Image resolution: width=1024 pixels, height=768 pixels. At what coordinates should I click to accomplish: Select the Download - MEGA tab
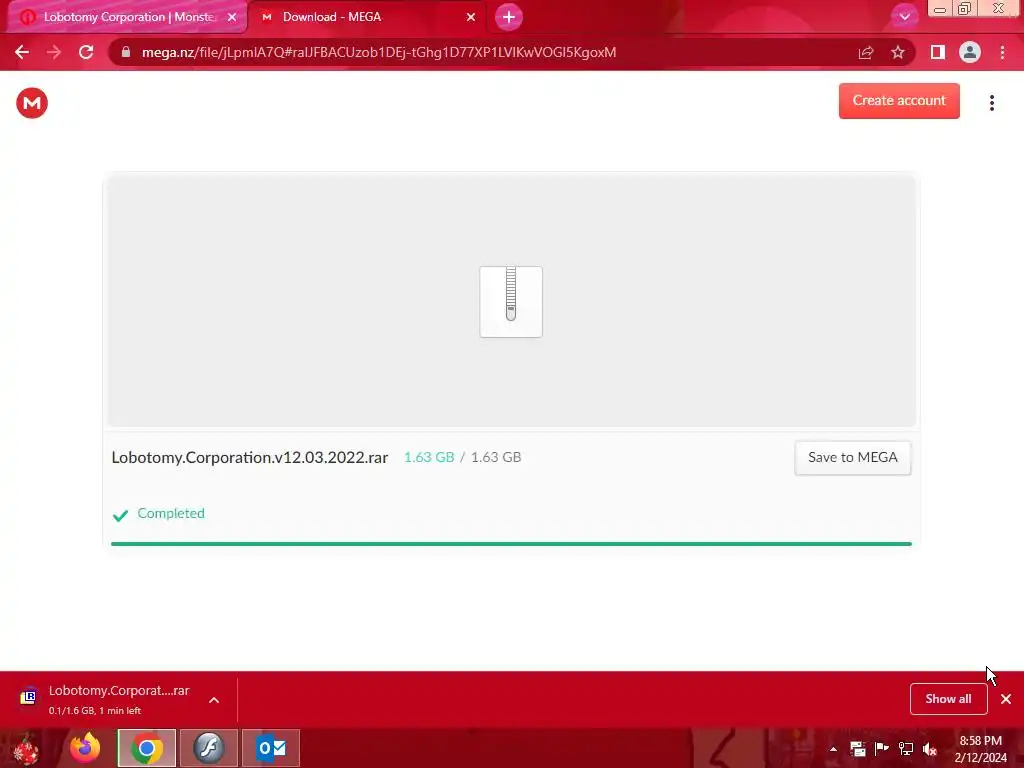366,17
